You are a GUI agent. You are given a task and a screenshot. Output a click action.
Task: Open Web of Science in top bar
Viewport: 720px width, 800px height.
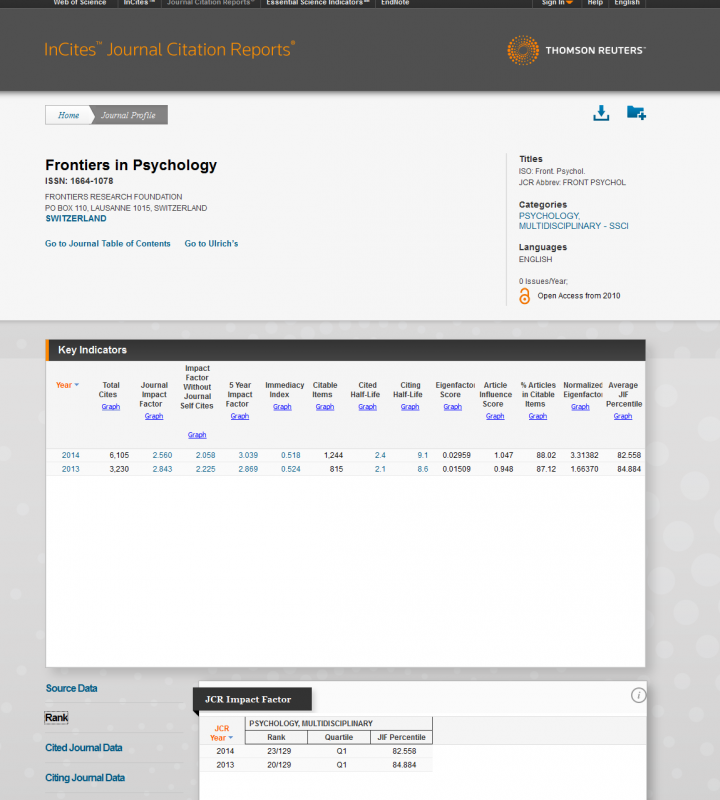[x=80, y=3]
